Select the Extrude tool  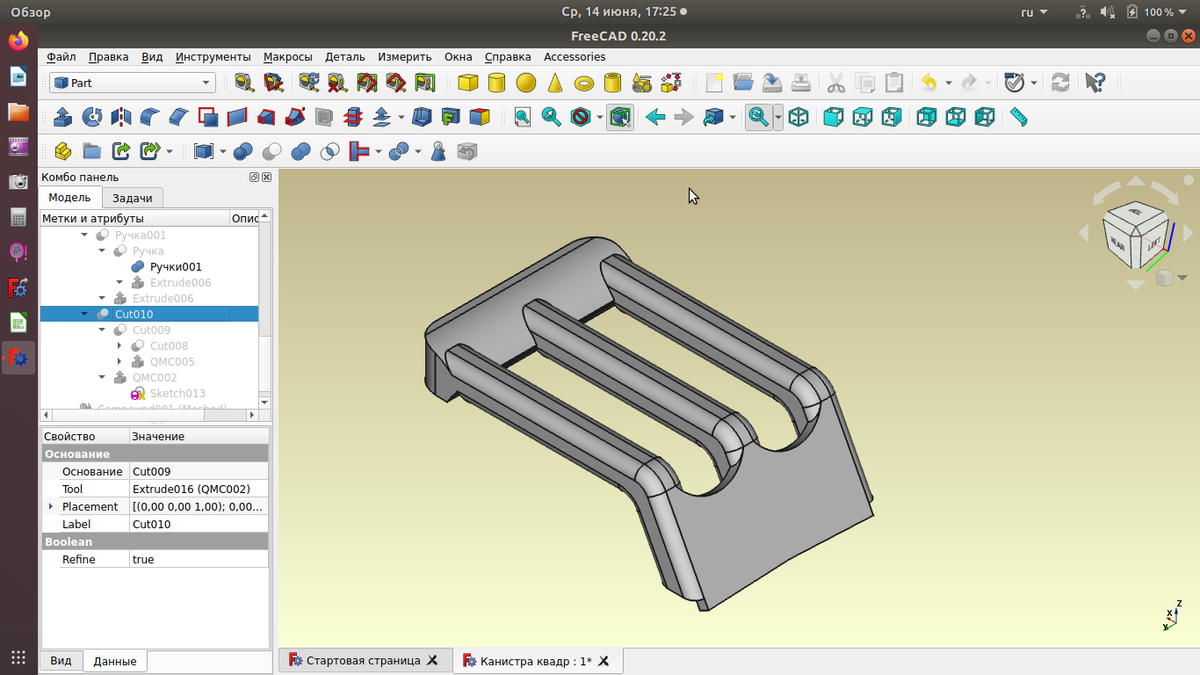click(62, 117)
